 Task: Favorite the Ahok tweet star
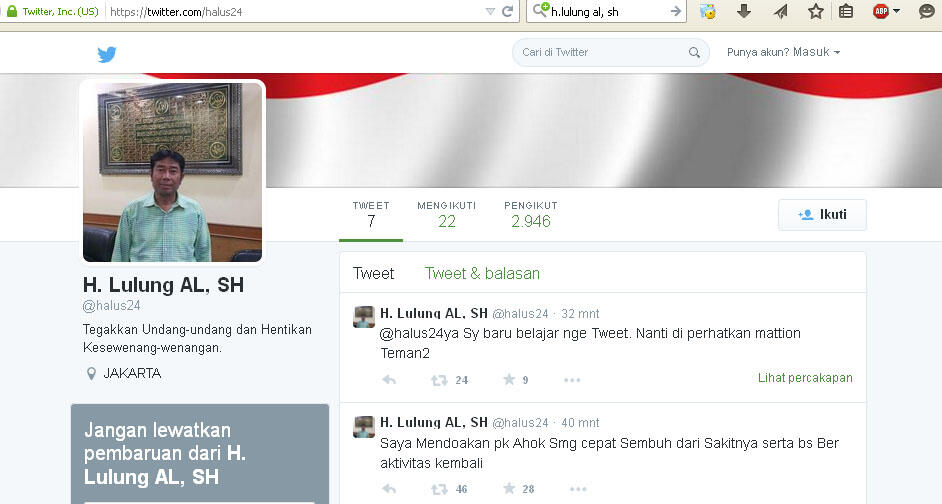click(509, 488)
